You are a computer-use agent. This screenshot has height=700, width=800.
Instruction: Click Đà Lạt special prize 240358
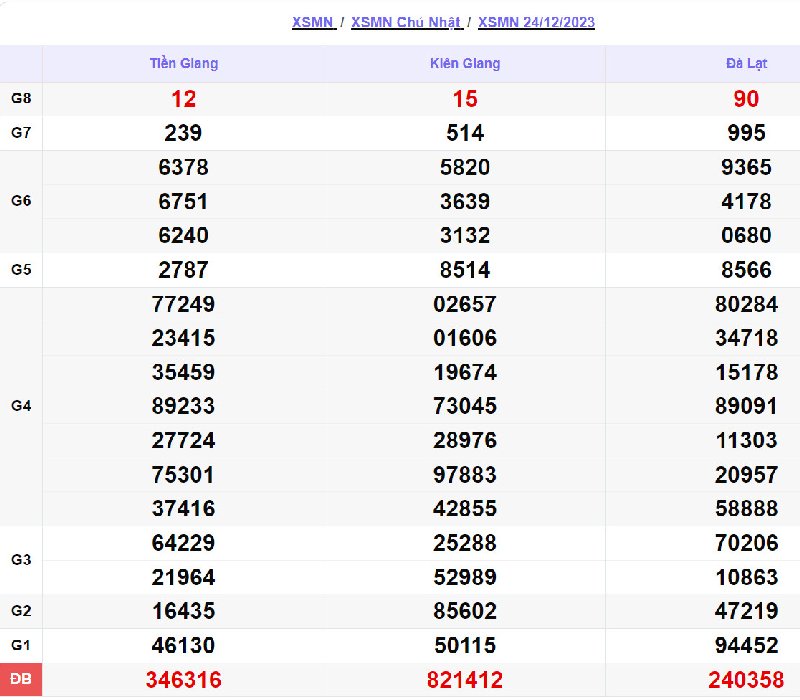(746, 680)
